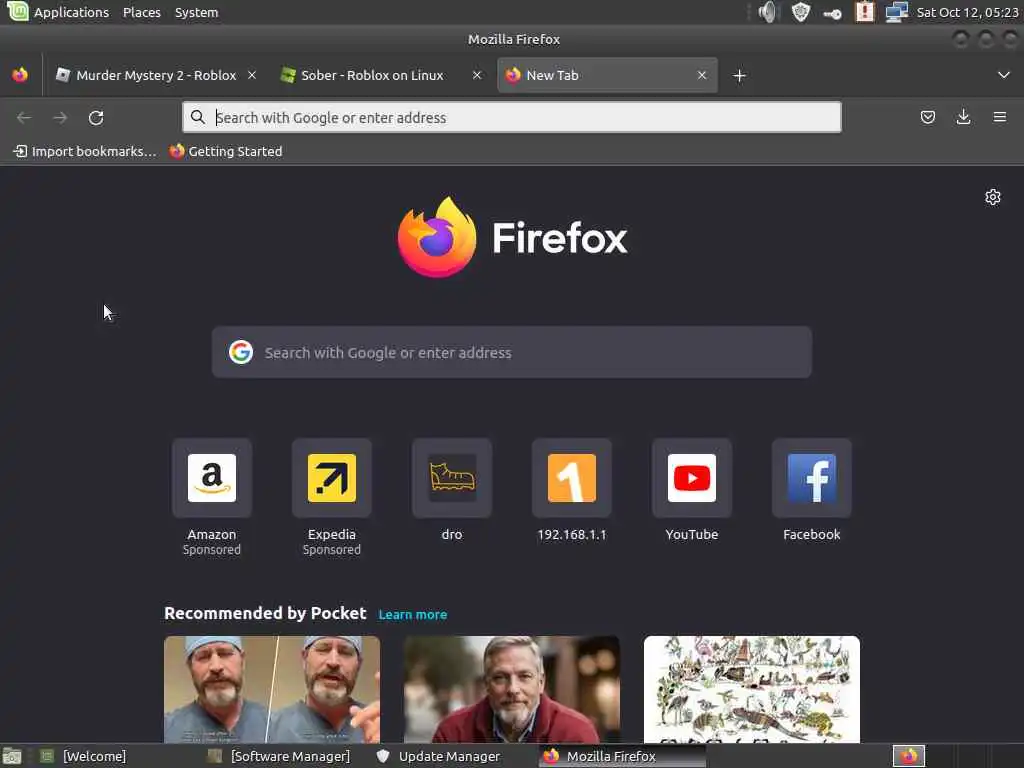Click Import bookmarks in bookmarks toolbar

pos(85,152)
